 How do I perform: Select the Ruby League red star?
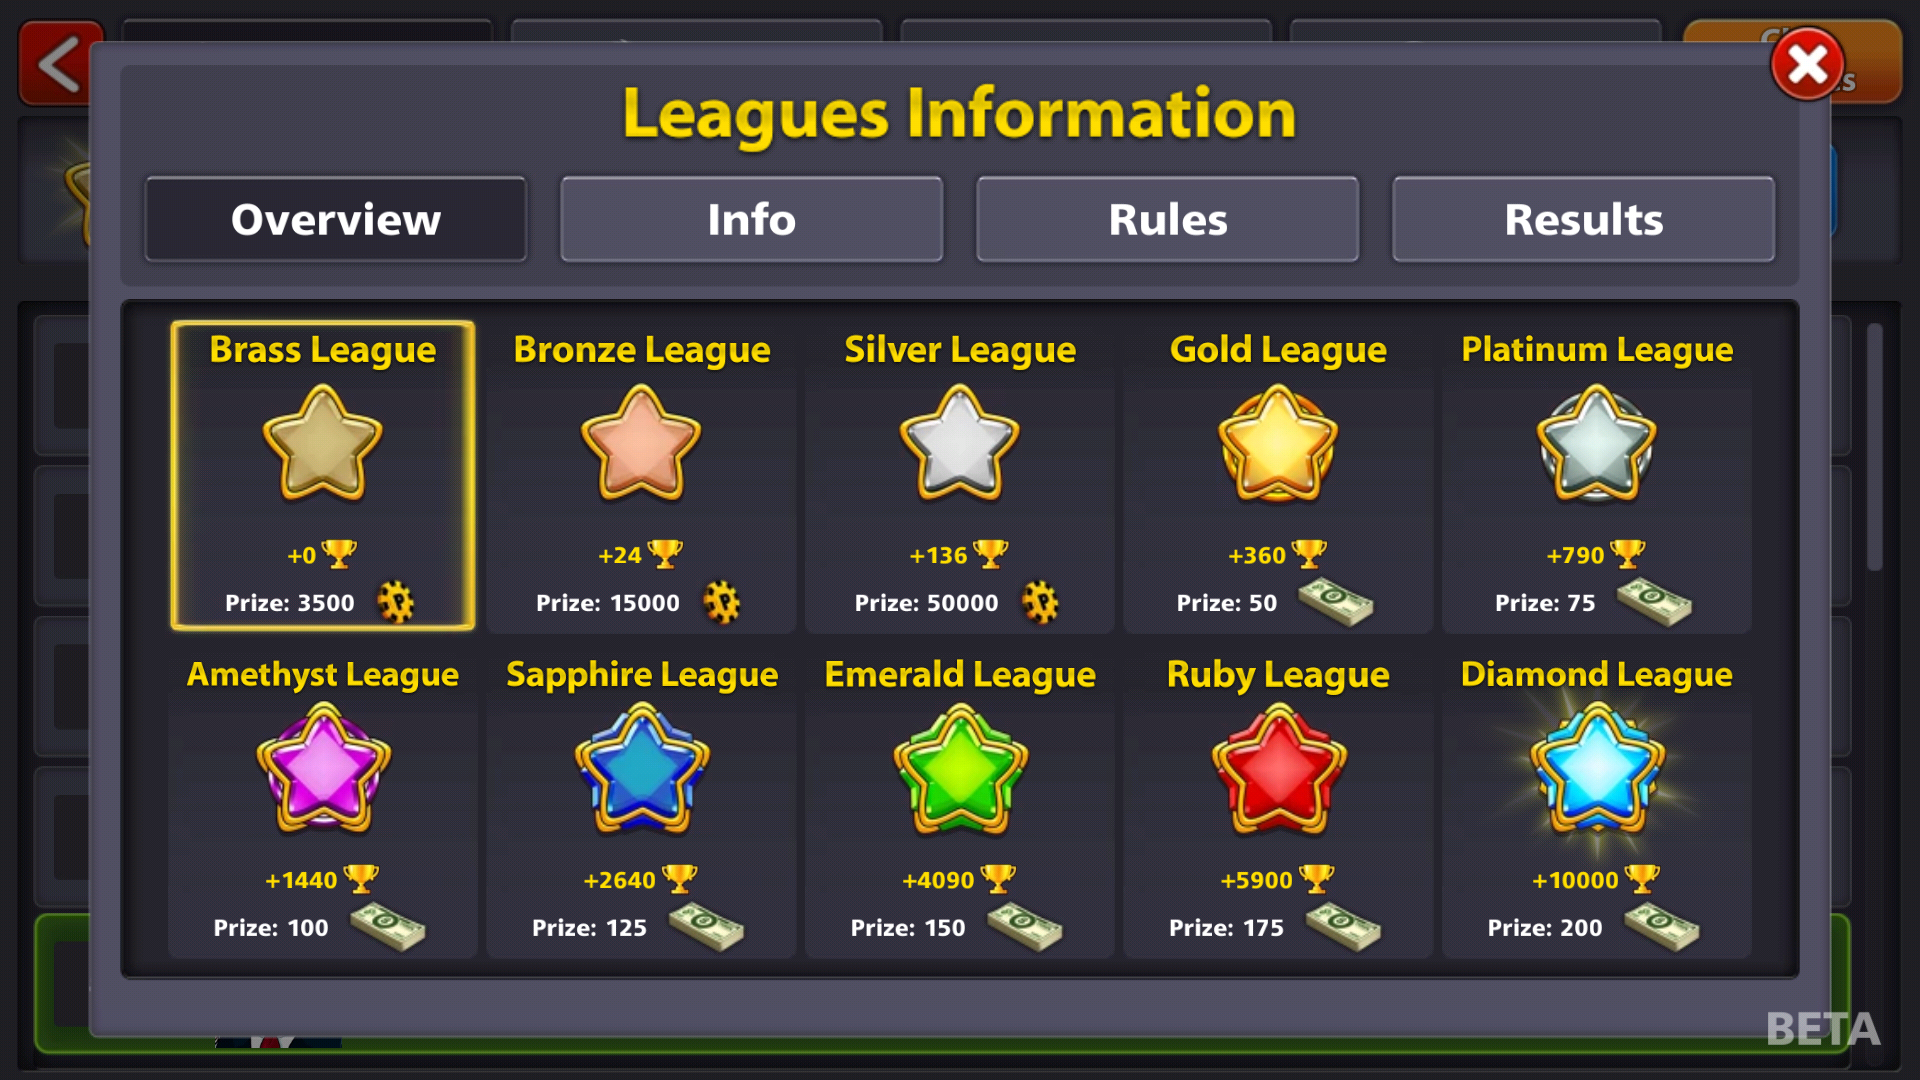(x=1278, y=768)
